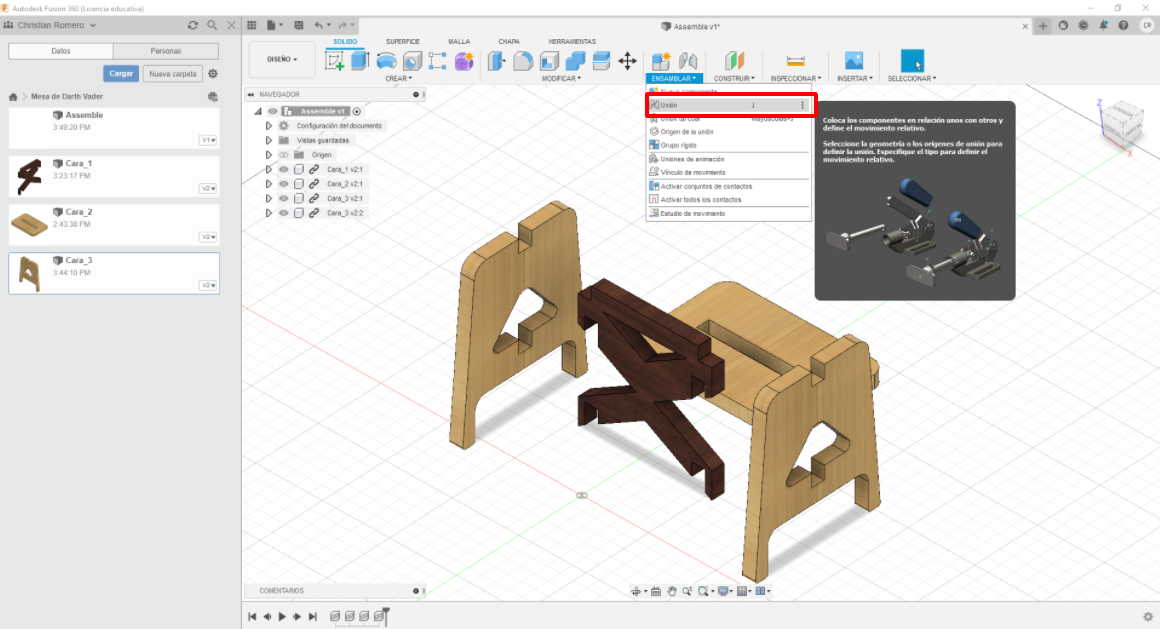The width and height of the screenshot is (1160, 629).
Task: Open data panel settings gear
Action: [x=213, y=74]
